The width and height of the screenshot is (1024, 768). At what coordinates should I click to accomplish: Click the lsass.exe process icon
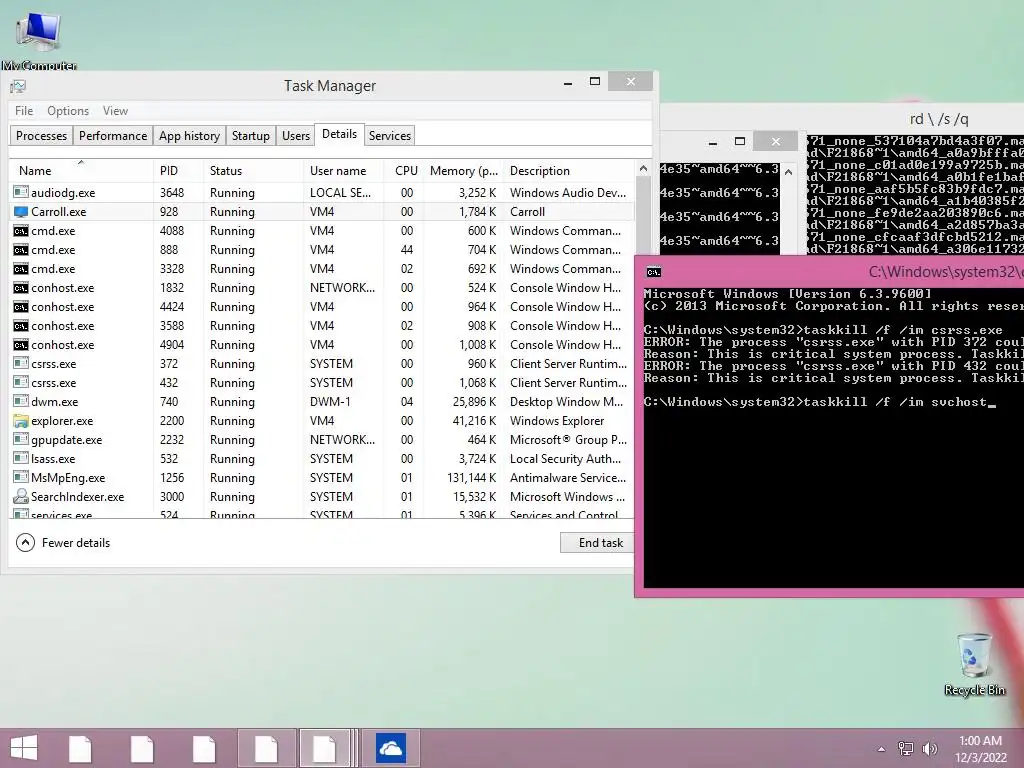pos(21,458)
